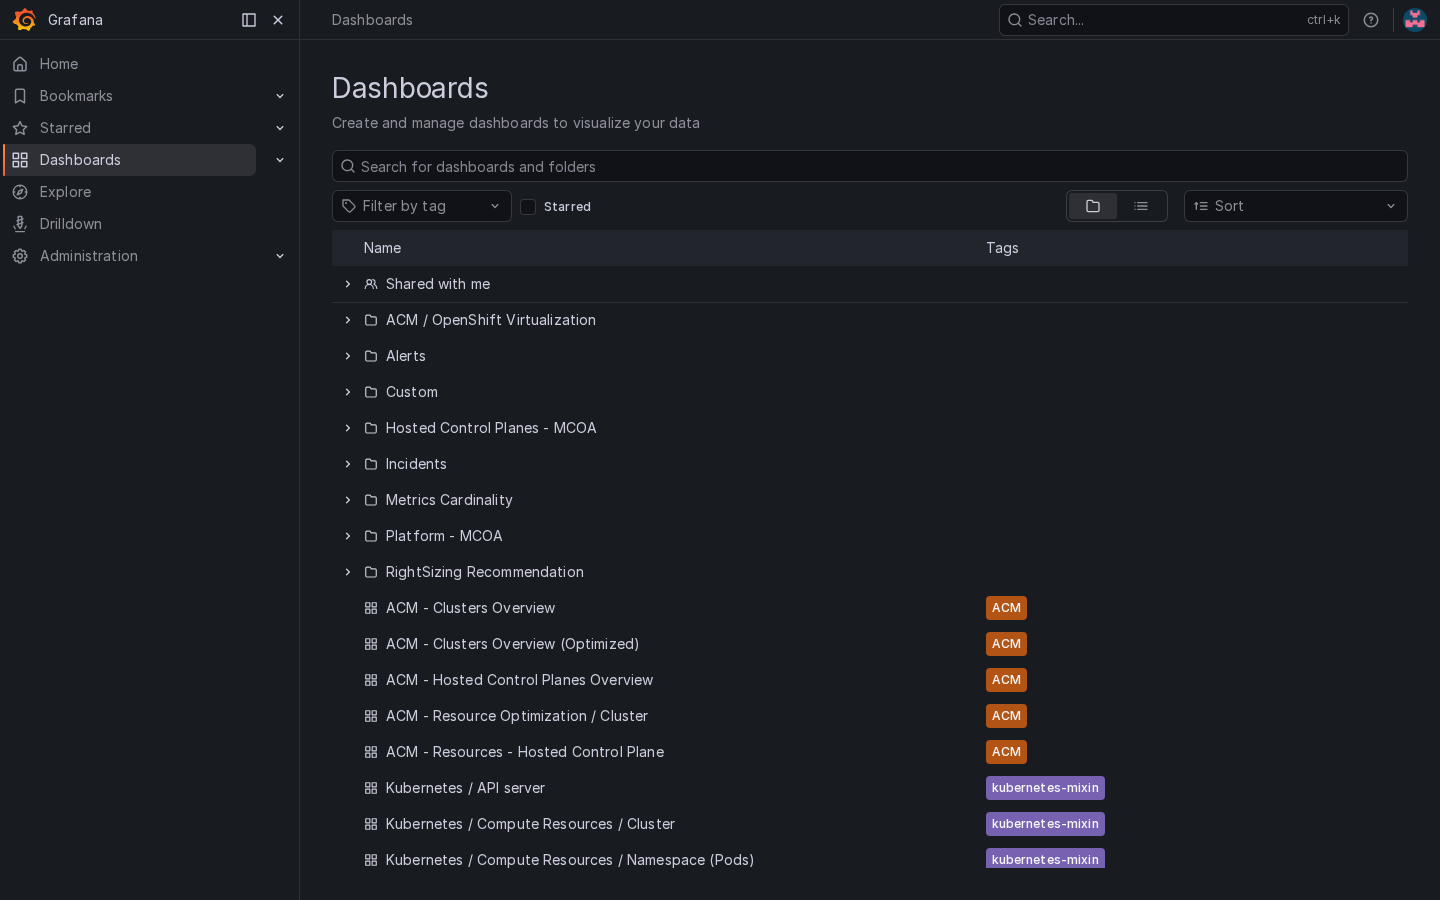Expand the Metrics Cardinality folder chevron
The image size is (1440, 900).
348,500
